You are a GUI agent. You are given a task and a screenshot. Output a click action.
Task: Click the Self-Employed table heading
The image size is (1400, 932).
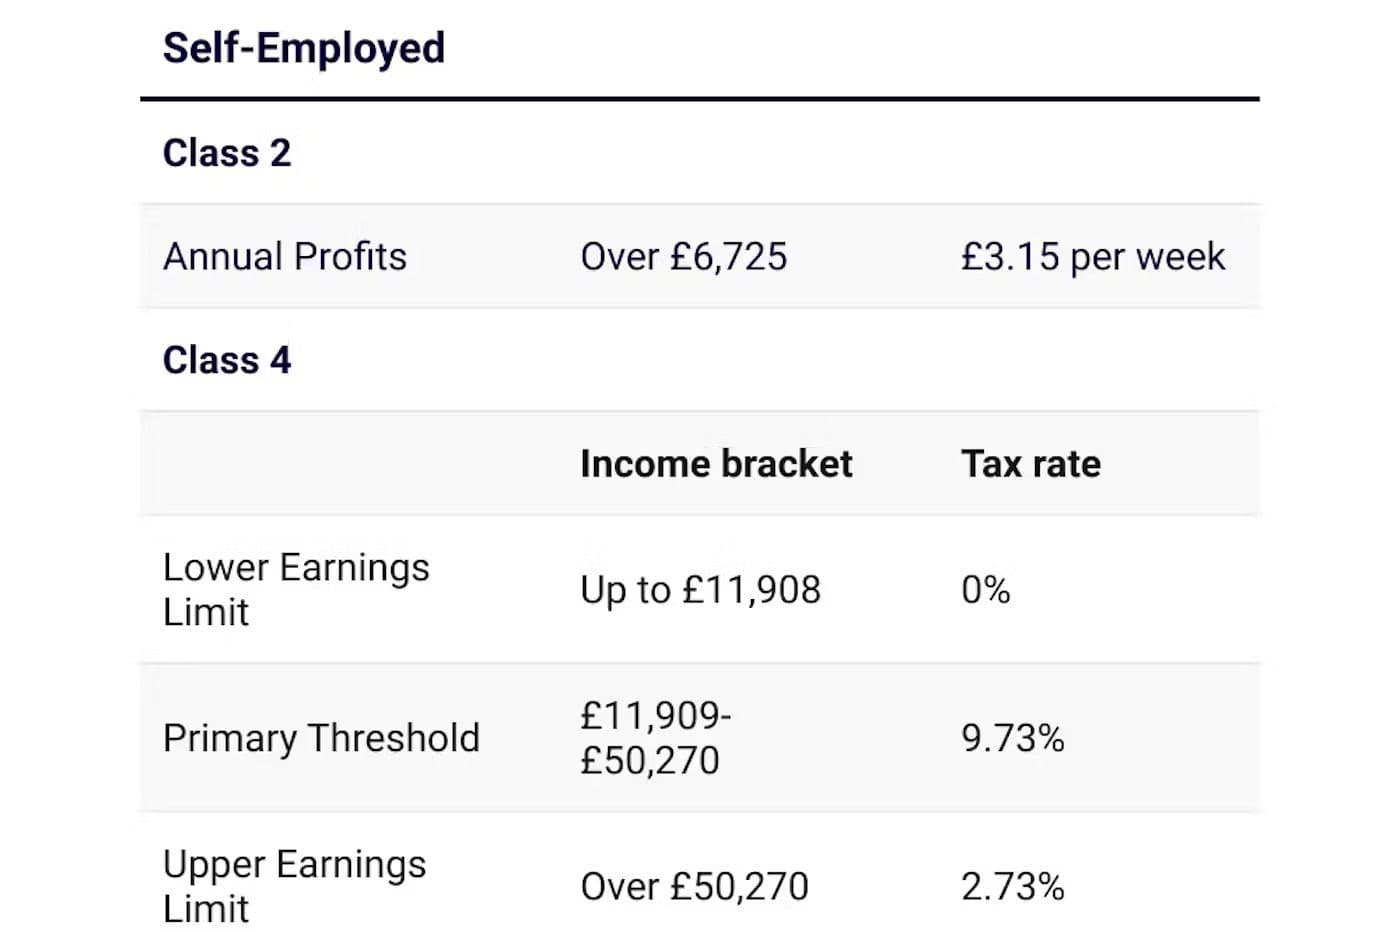[x=303, y=48]
